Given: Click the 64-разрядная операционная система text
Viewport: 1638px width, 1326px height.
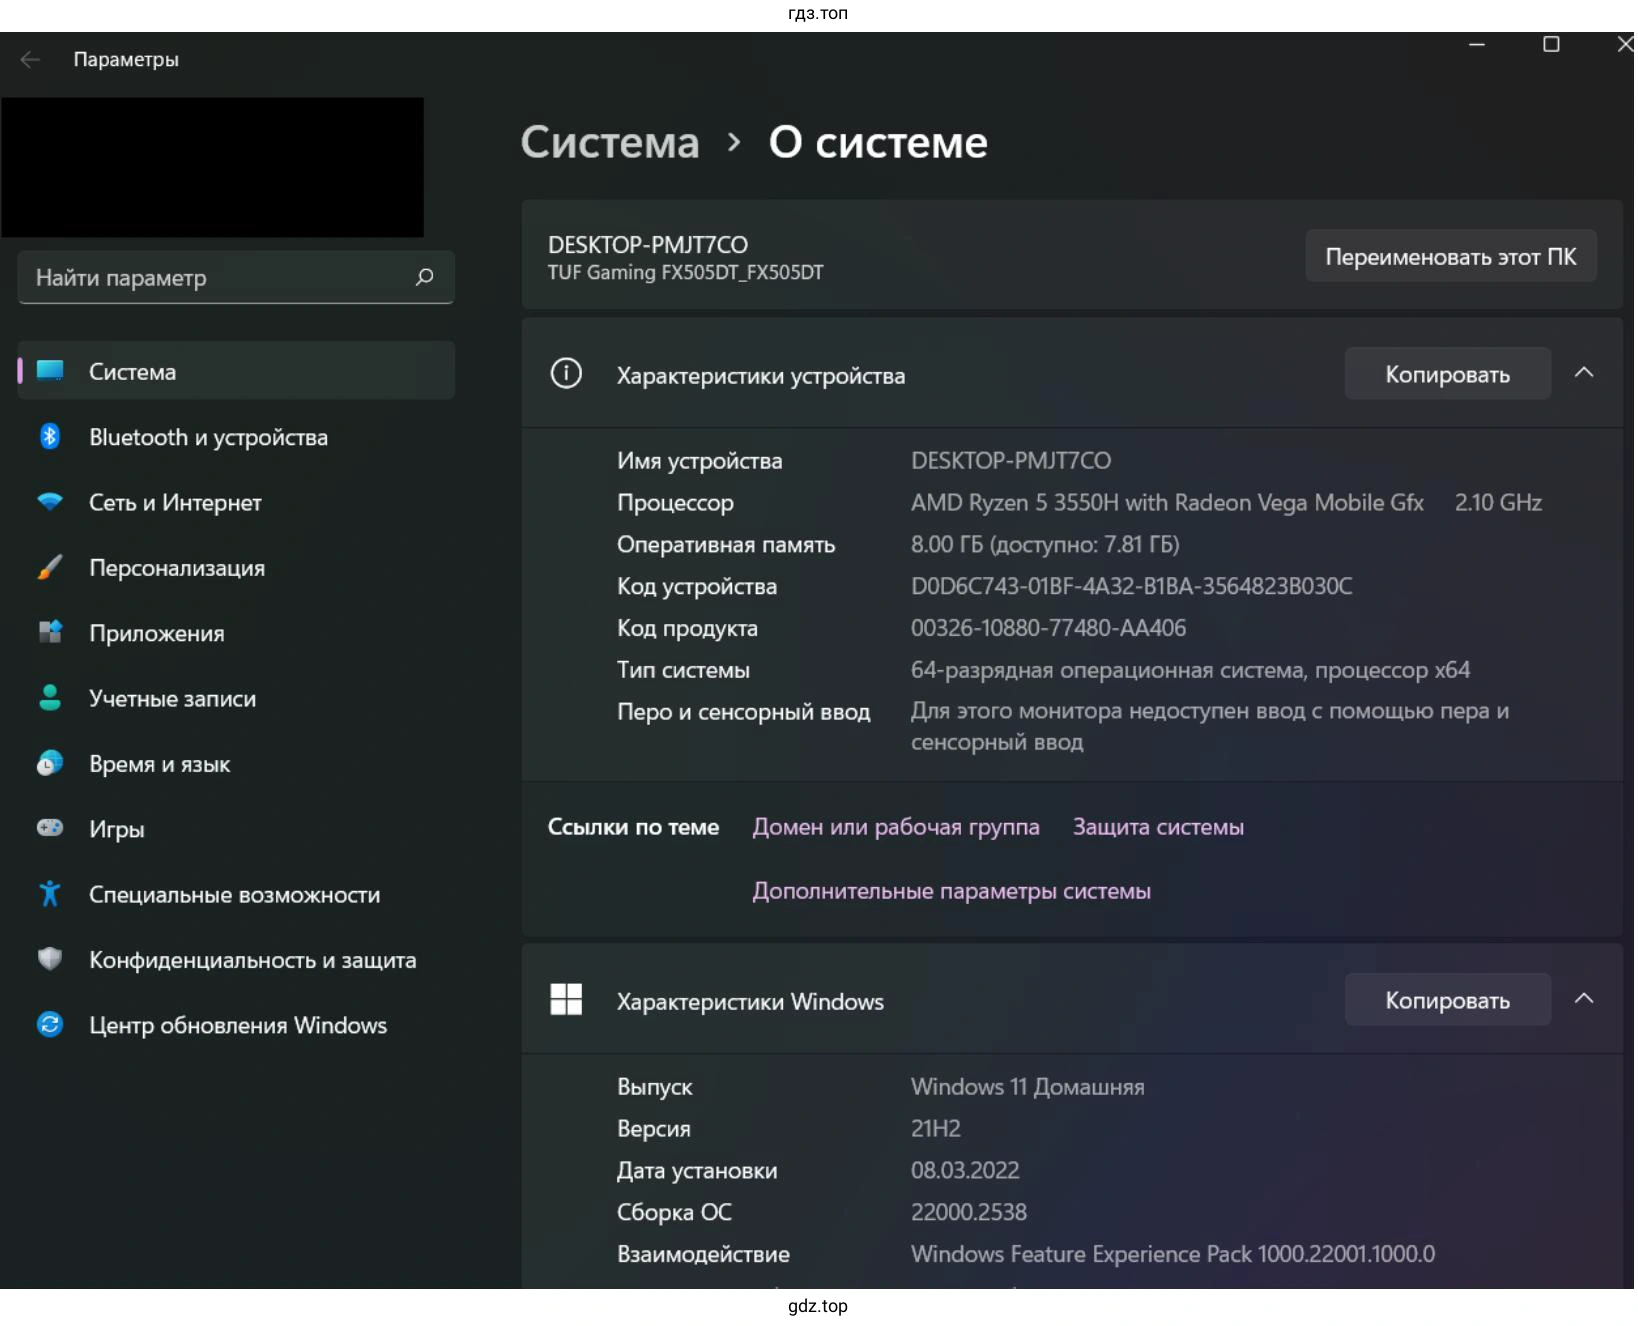Looking at the screenshot, I should point(1190,670).
